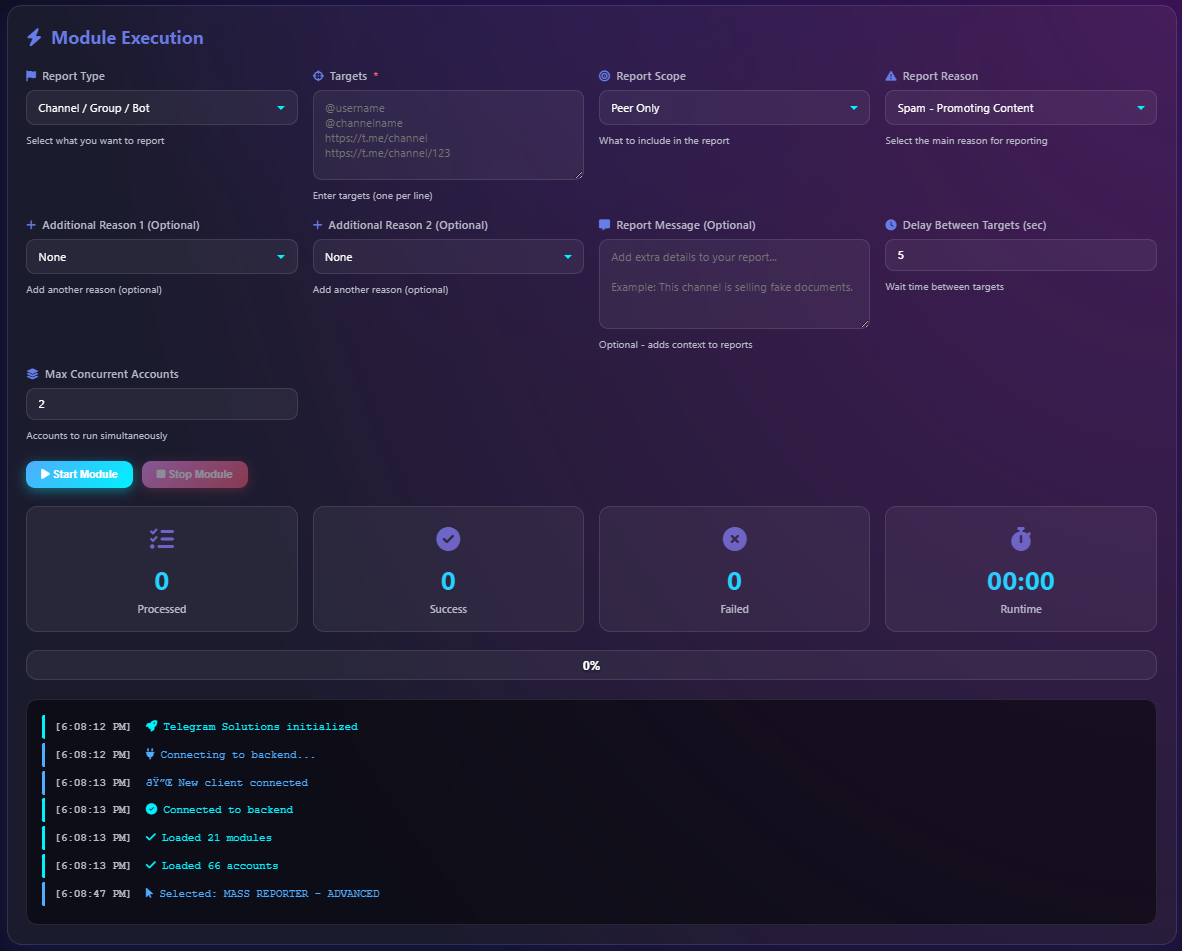Click the crosshair target icon beside Targets
Viewport: 1182px width, 951px height.
(x=318, y=76)
